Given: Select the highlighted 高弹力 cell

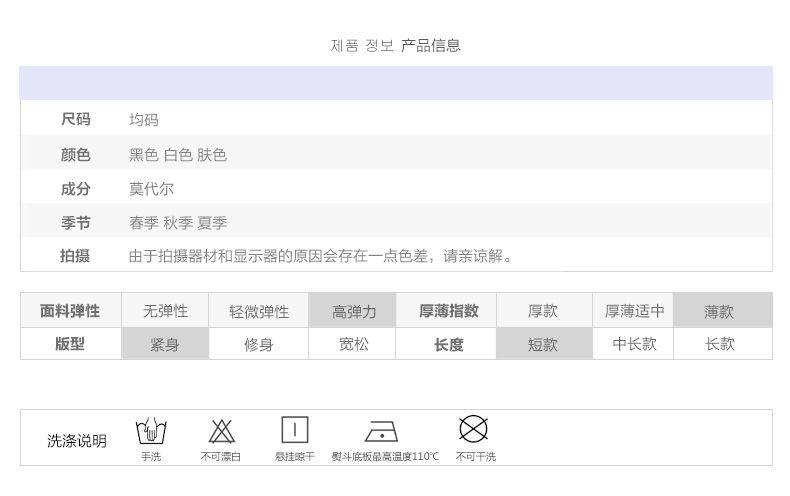Looking at the screenshot, I should click(353, 311).
